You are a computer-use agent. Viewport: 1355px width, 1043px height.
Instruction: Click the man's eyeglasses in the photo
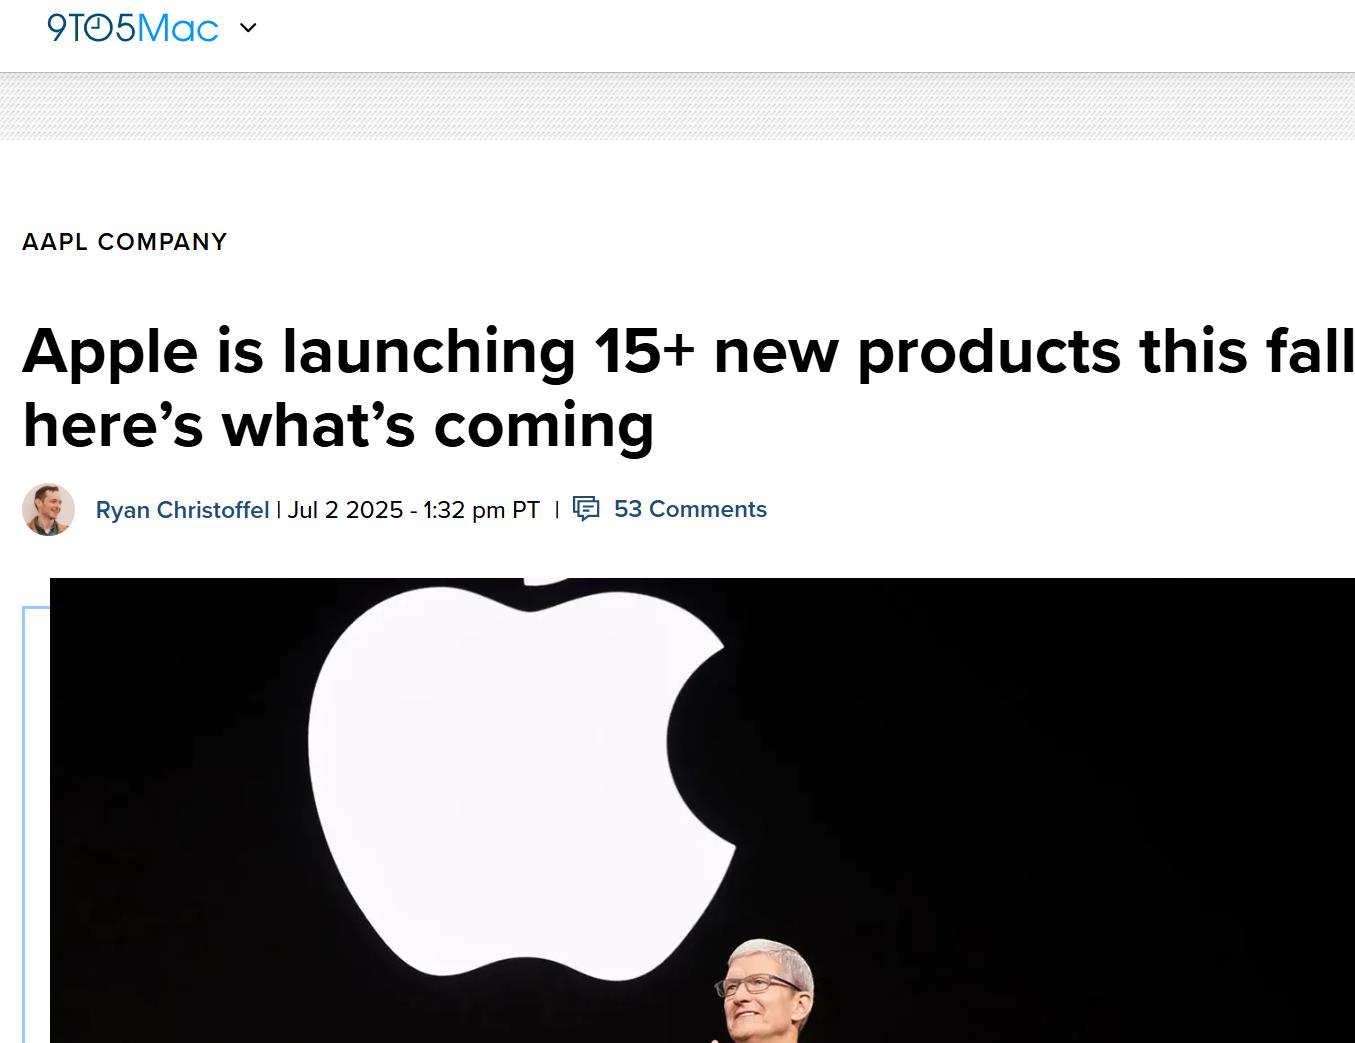coord(755,985)
